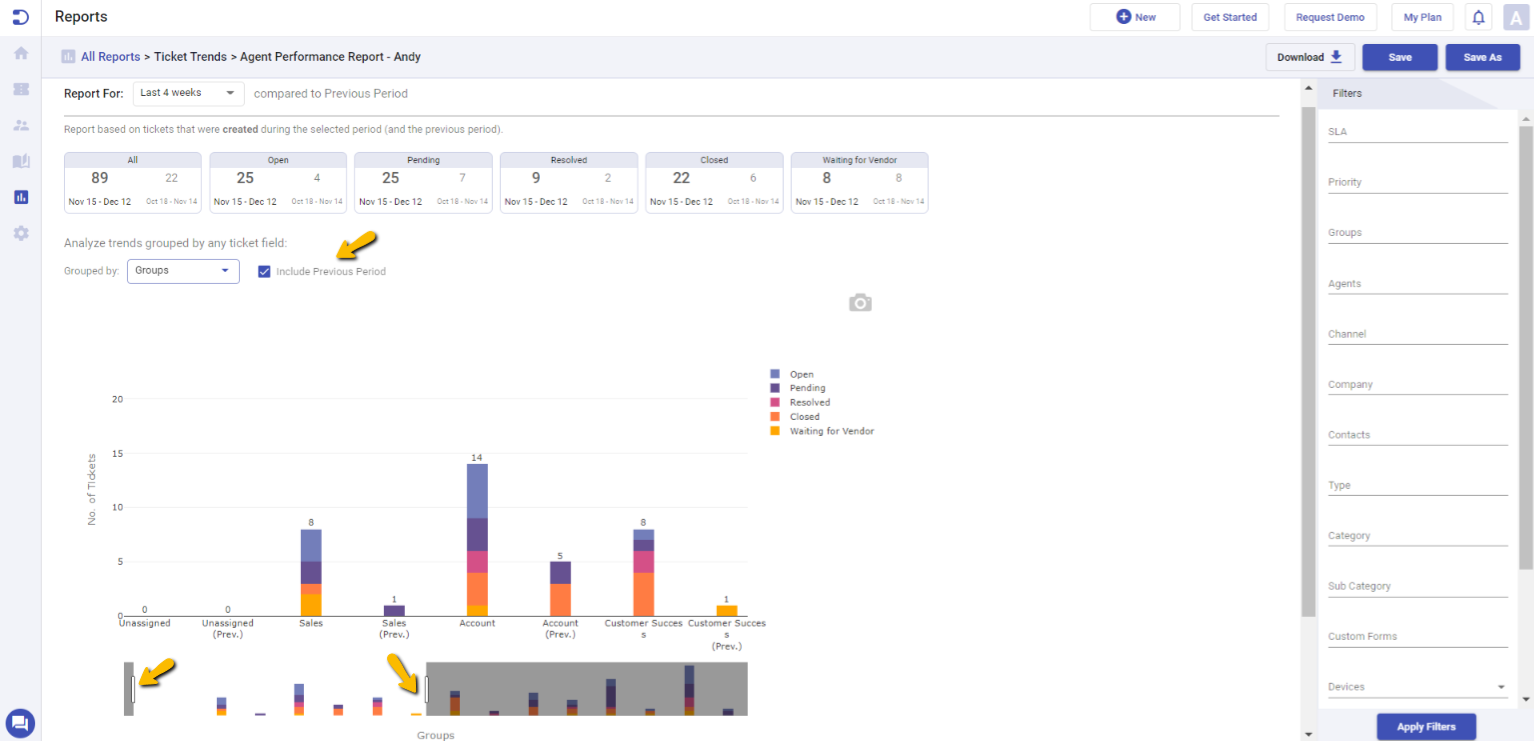Select the Pending summary card
This screenshot has height=741, width=1535.
(x=423, y=182)
